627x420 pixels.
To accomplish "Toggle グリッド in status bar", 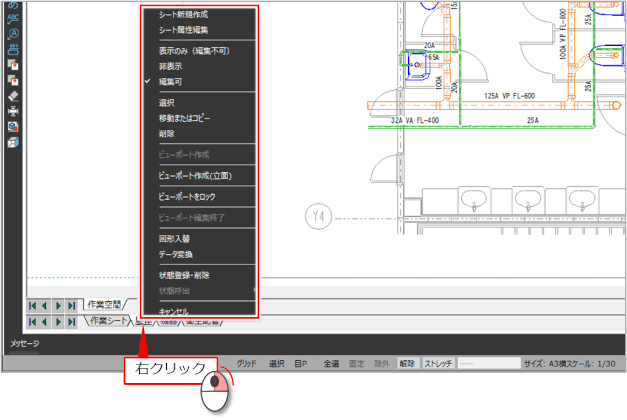I will pyautogui.click(x=247, y=364).
